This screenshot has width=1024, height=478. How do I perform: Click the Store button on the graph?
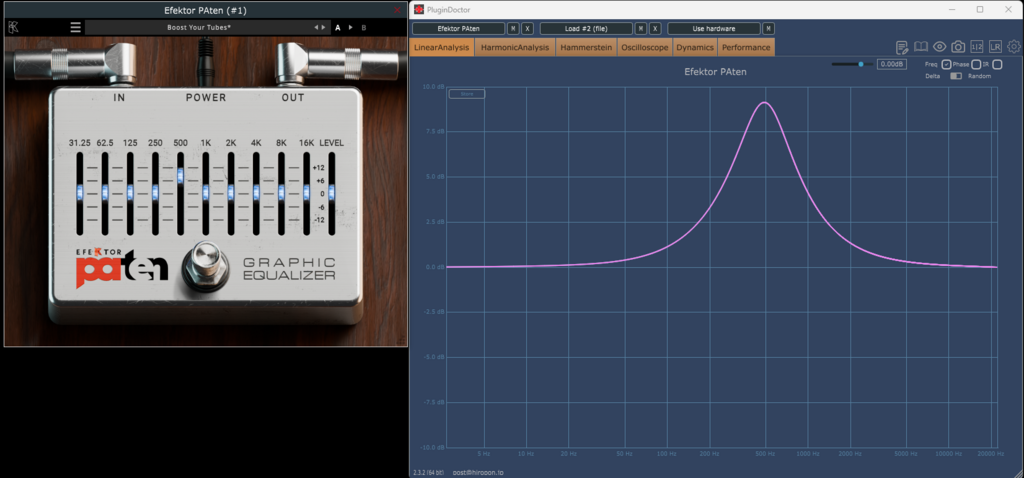[x=467, y=94]
